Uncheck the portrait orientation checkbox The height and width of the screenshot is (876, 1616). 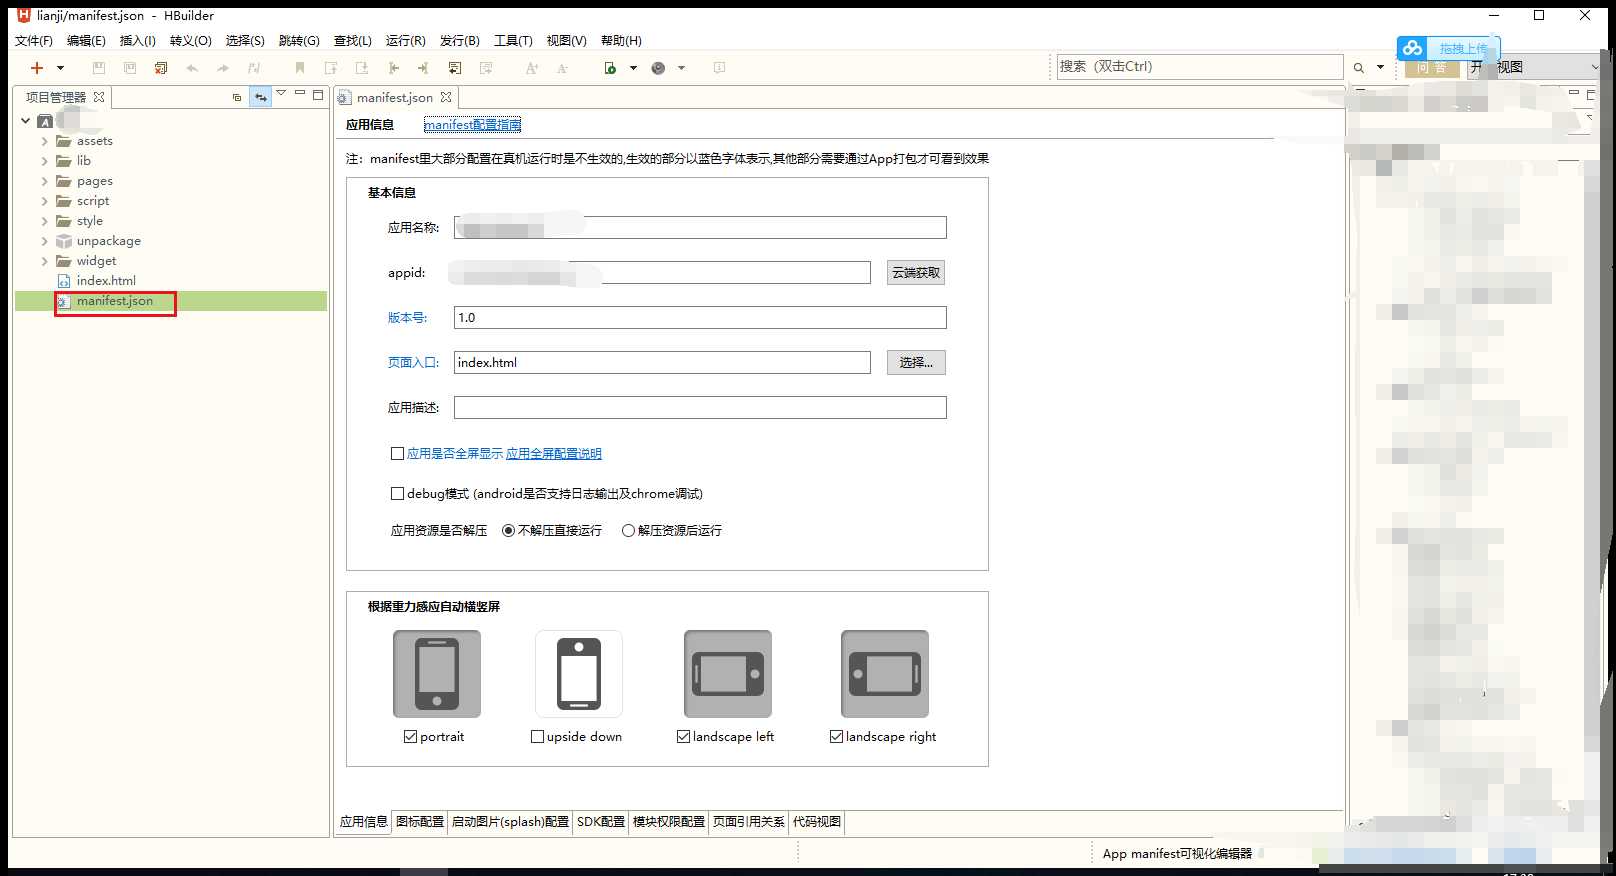pos(410,737)
